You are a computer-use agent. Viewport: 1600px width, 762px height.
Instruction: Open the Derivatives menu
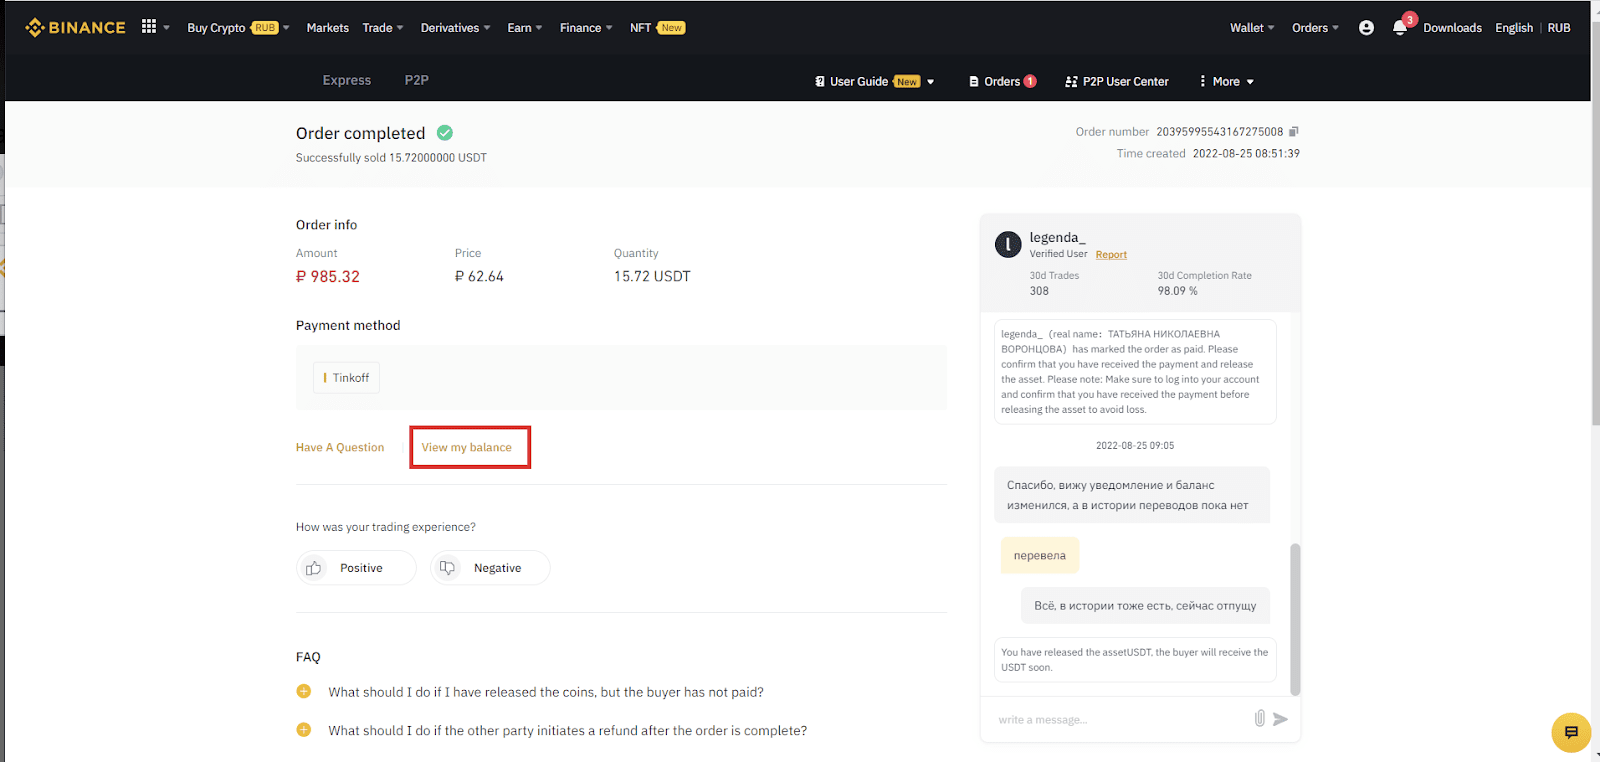coord(455,28)
